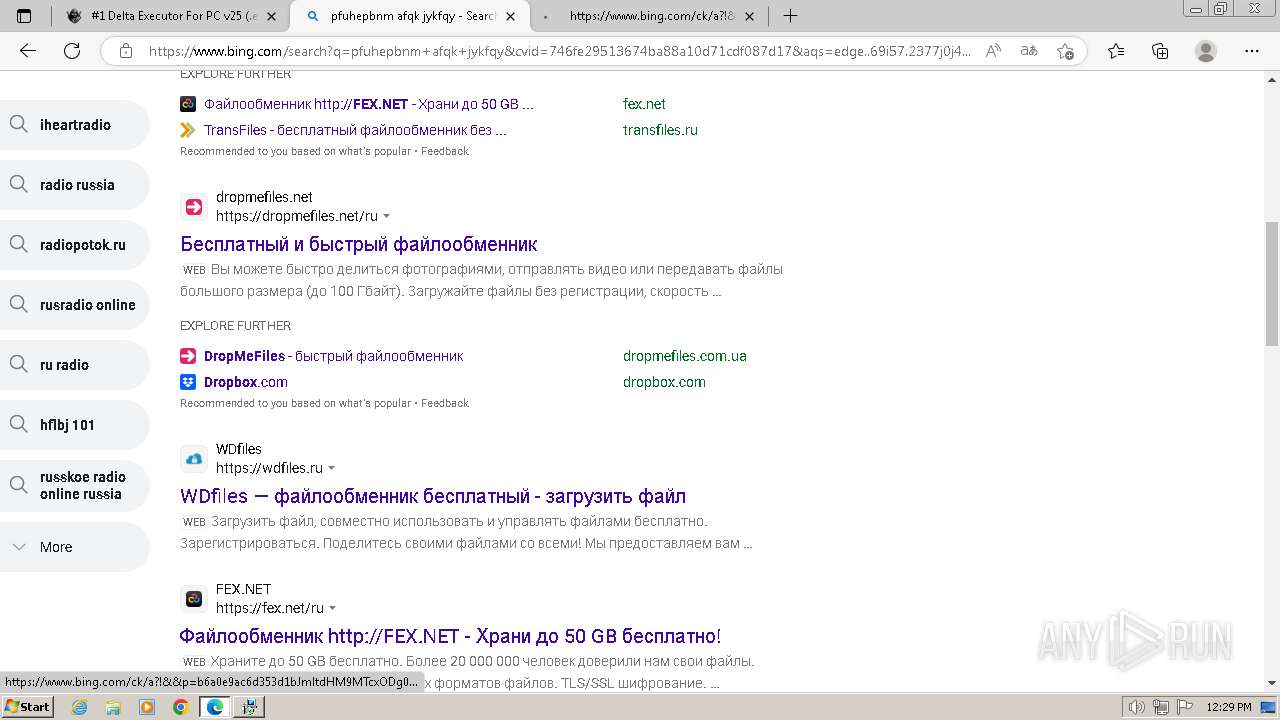Open DropMeFiles быстрый файлообменник link
The width and height of the screenshot is (1280, 720).
pos(333,356)
